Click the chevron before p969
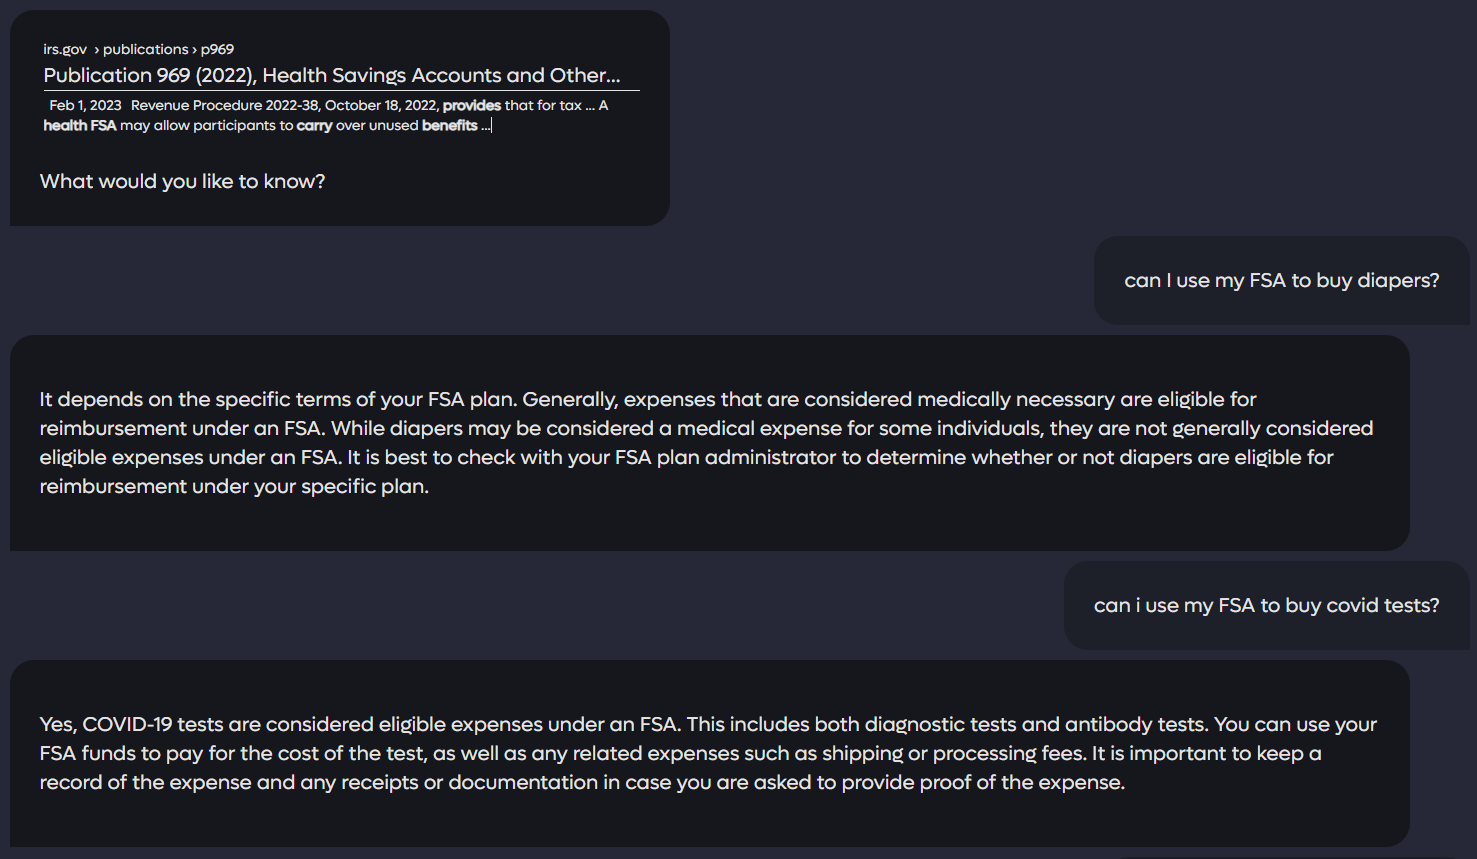Screen dimensions: 1477x859 click(x=194, y=48)
